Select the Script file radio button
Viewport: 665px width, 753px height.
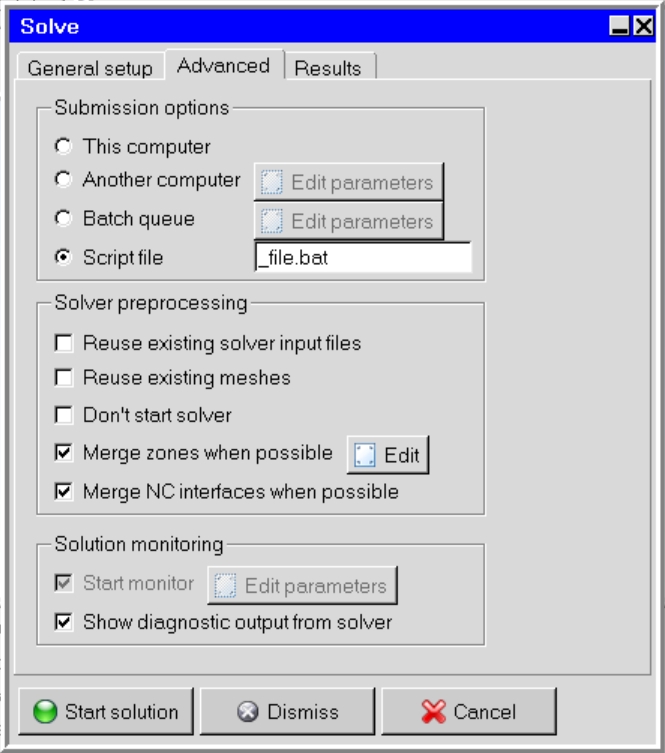click(x=64, y=257)
